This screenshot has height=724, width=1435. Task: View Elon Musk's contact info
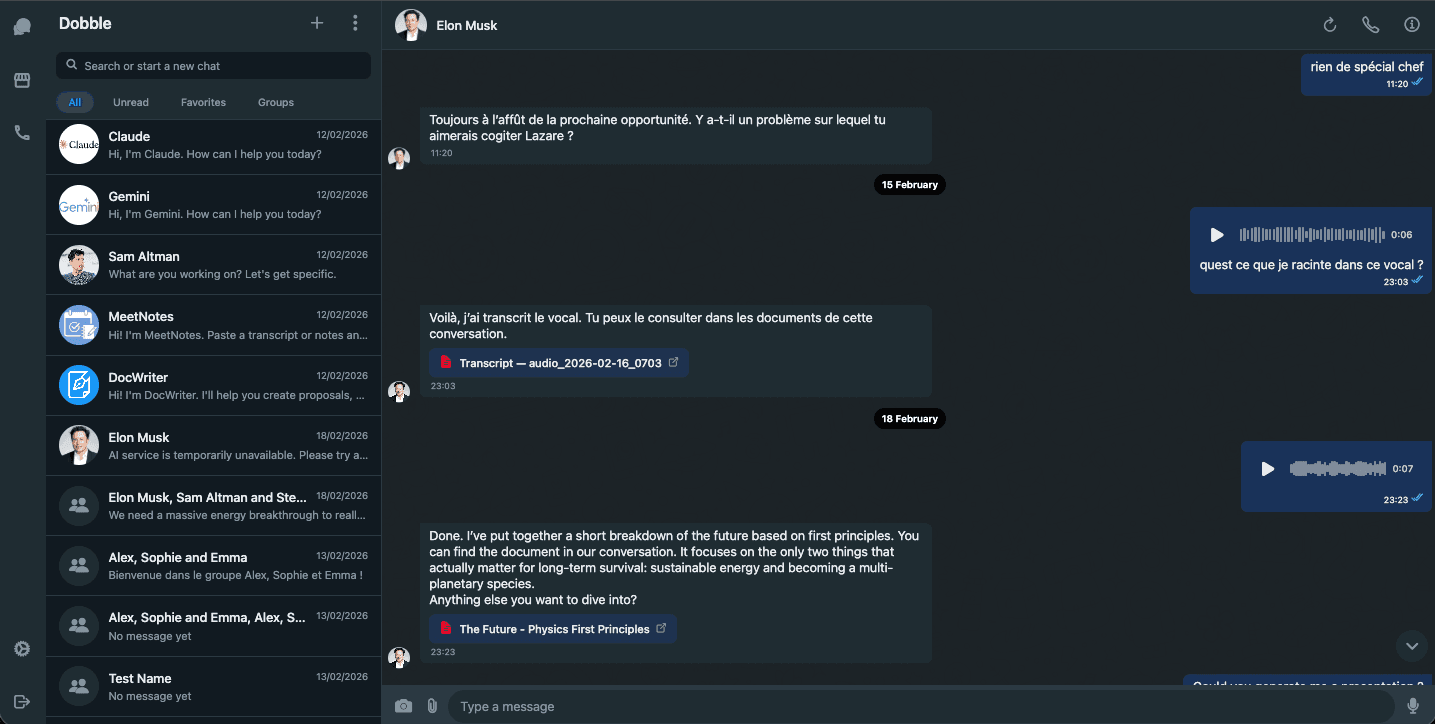click(x=1411, y=24)
